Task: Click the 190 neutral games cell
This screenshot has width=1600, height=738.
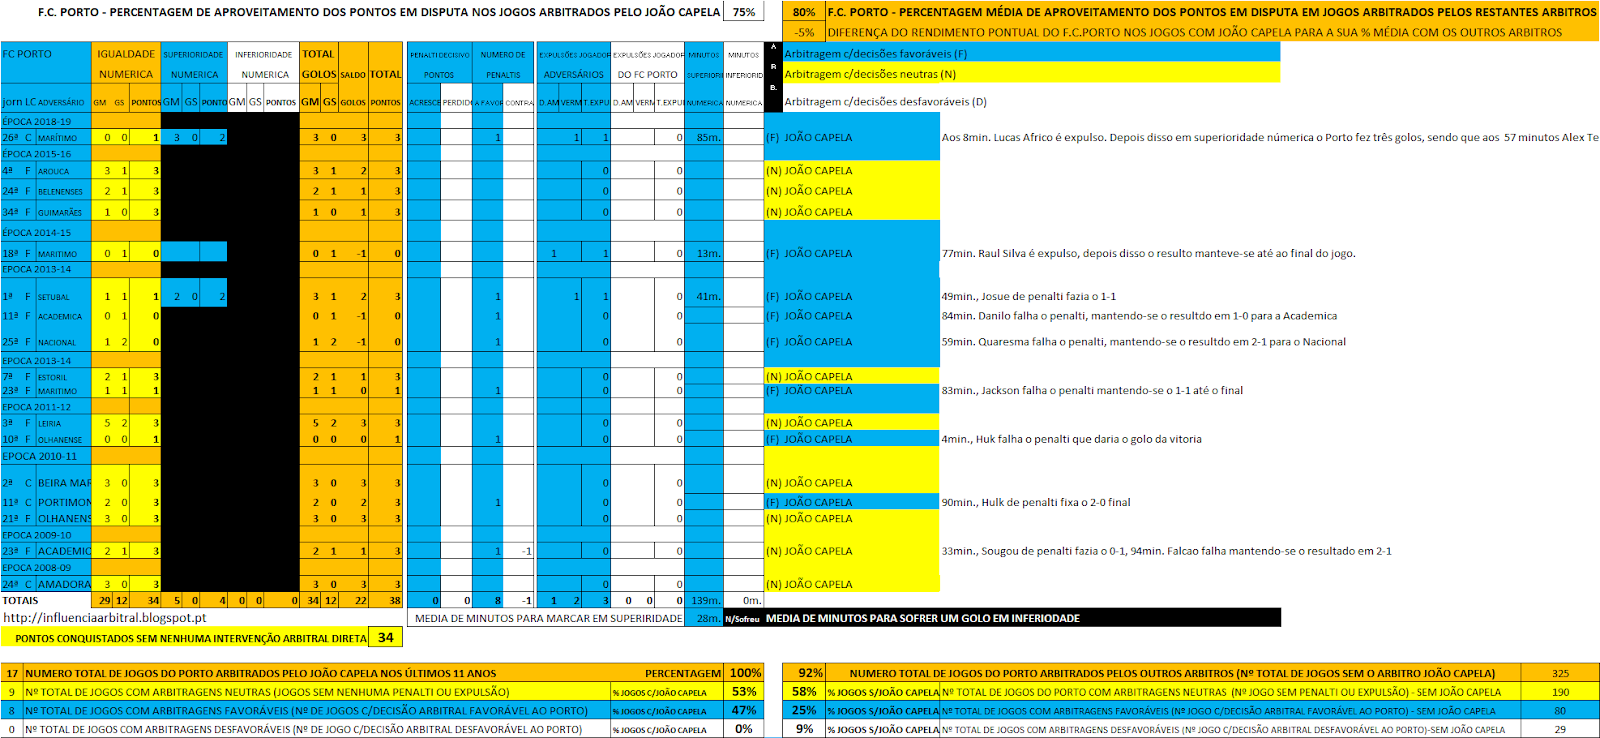Action: tap(1560, 691)
